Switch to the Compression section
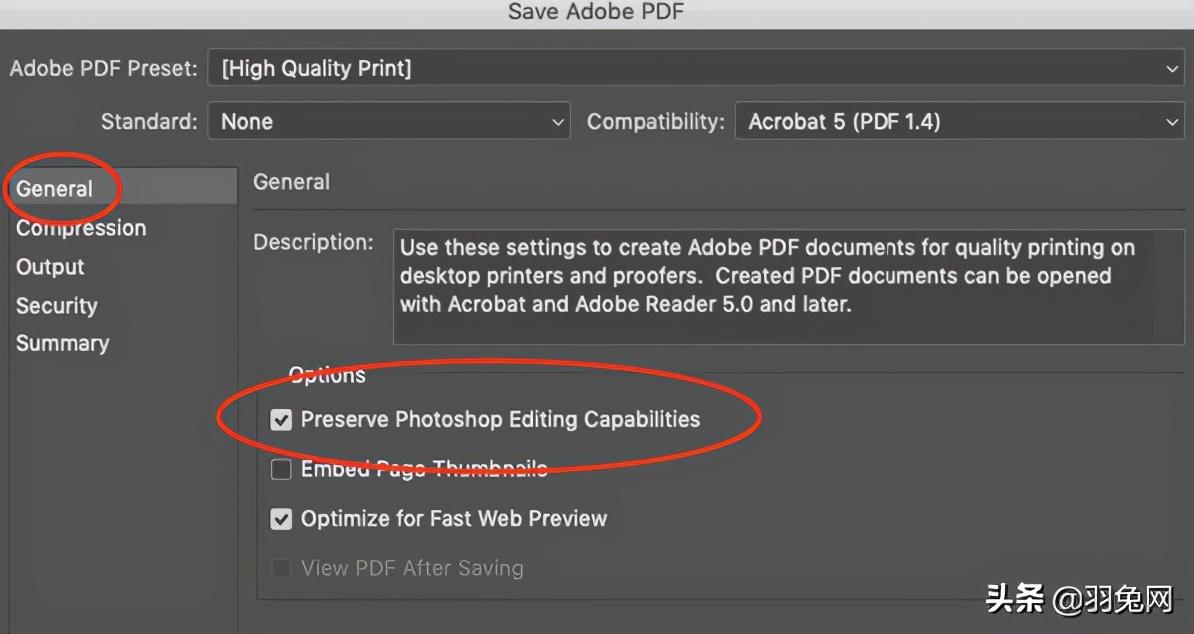The width and height of the screenshot is (1194, 634). (81, 228)
